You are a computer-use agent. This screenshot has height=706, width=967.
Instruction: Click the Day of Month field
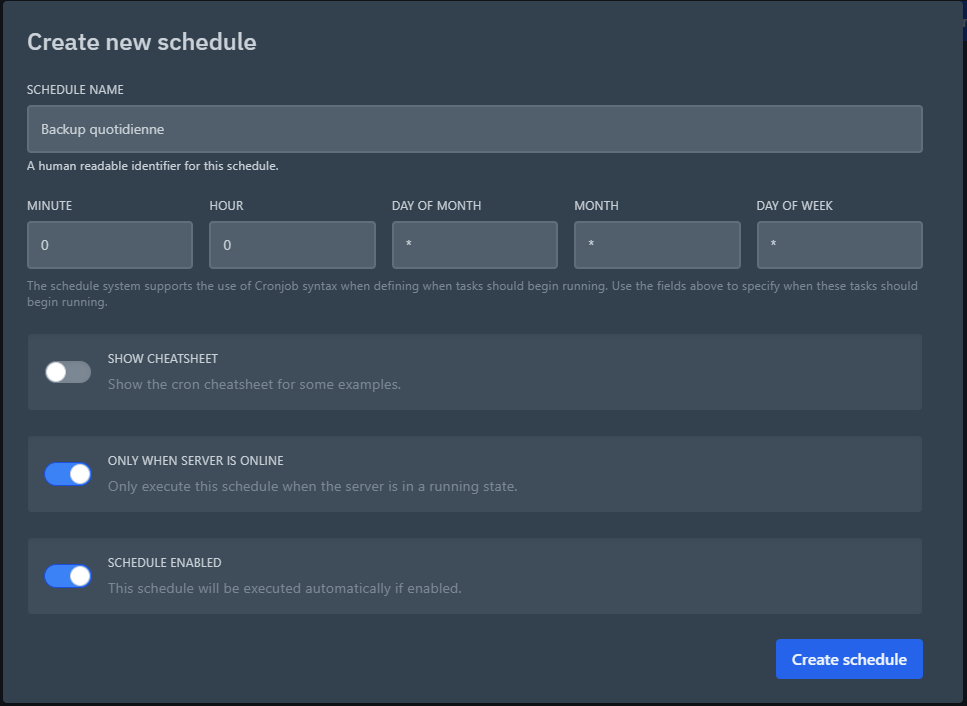[x=474, y=245]
